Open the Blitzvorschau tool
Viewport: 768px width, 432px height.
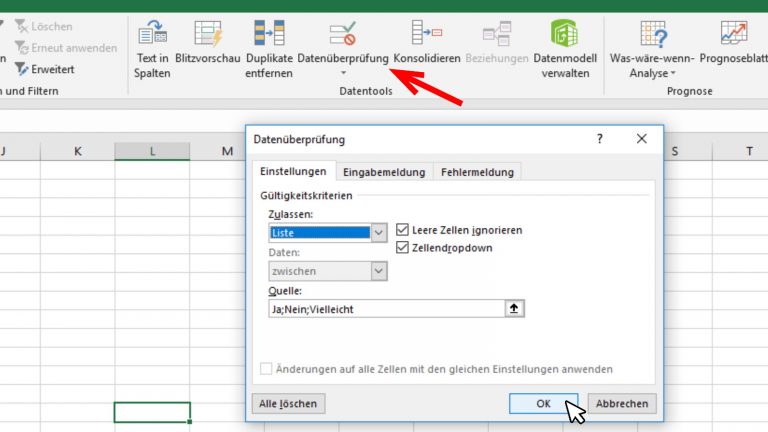pos(207,36)
